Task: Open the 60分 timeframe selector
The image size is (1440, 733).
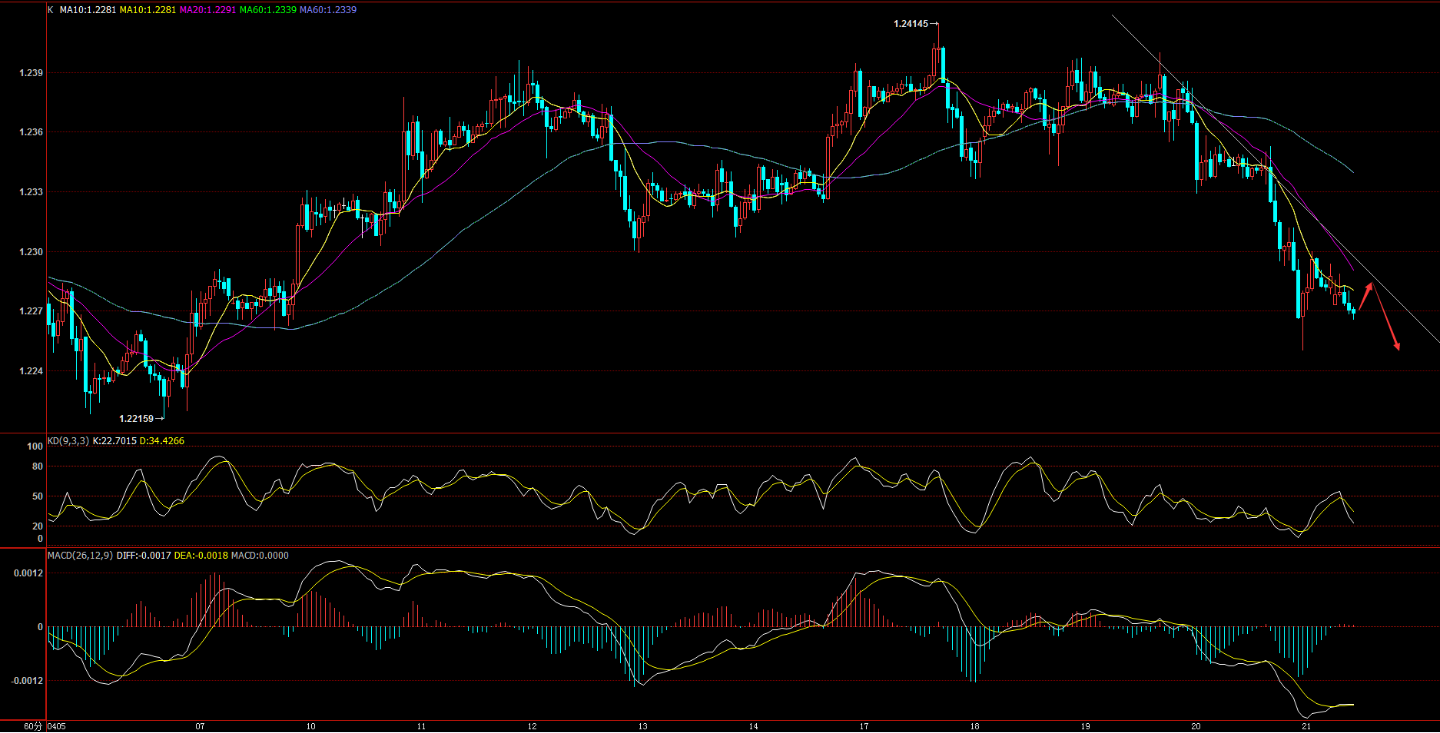Action: (x=32, y=725)
